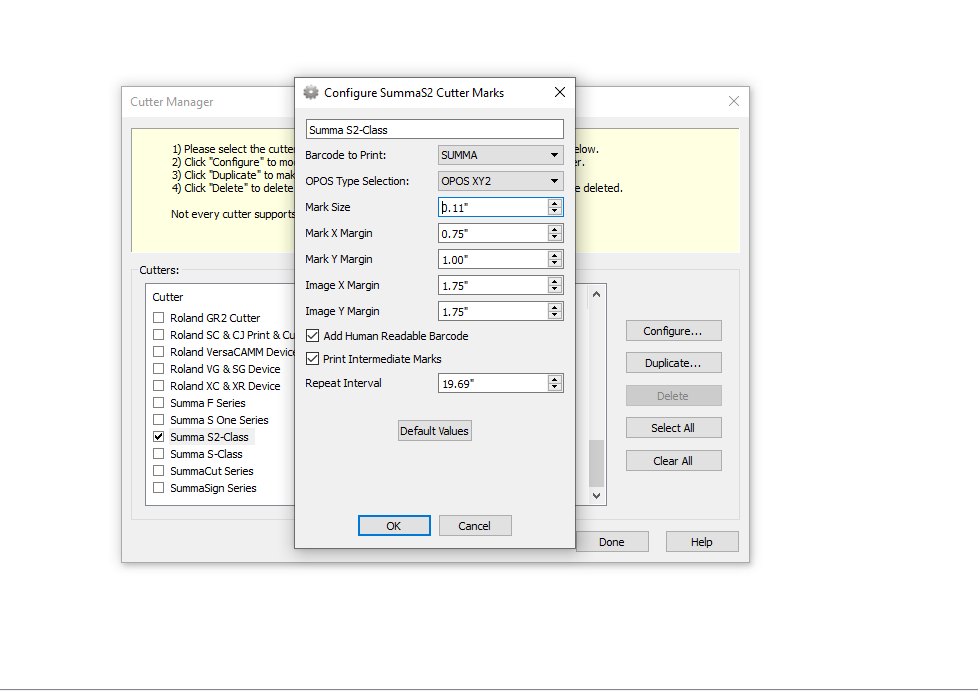
Task: Click the cutter list scroll up arrow
Action: [x=596, y=294]
